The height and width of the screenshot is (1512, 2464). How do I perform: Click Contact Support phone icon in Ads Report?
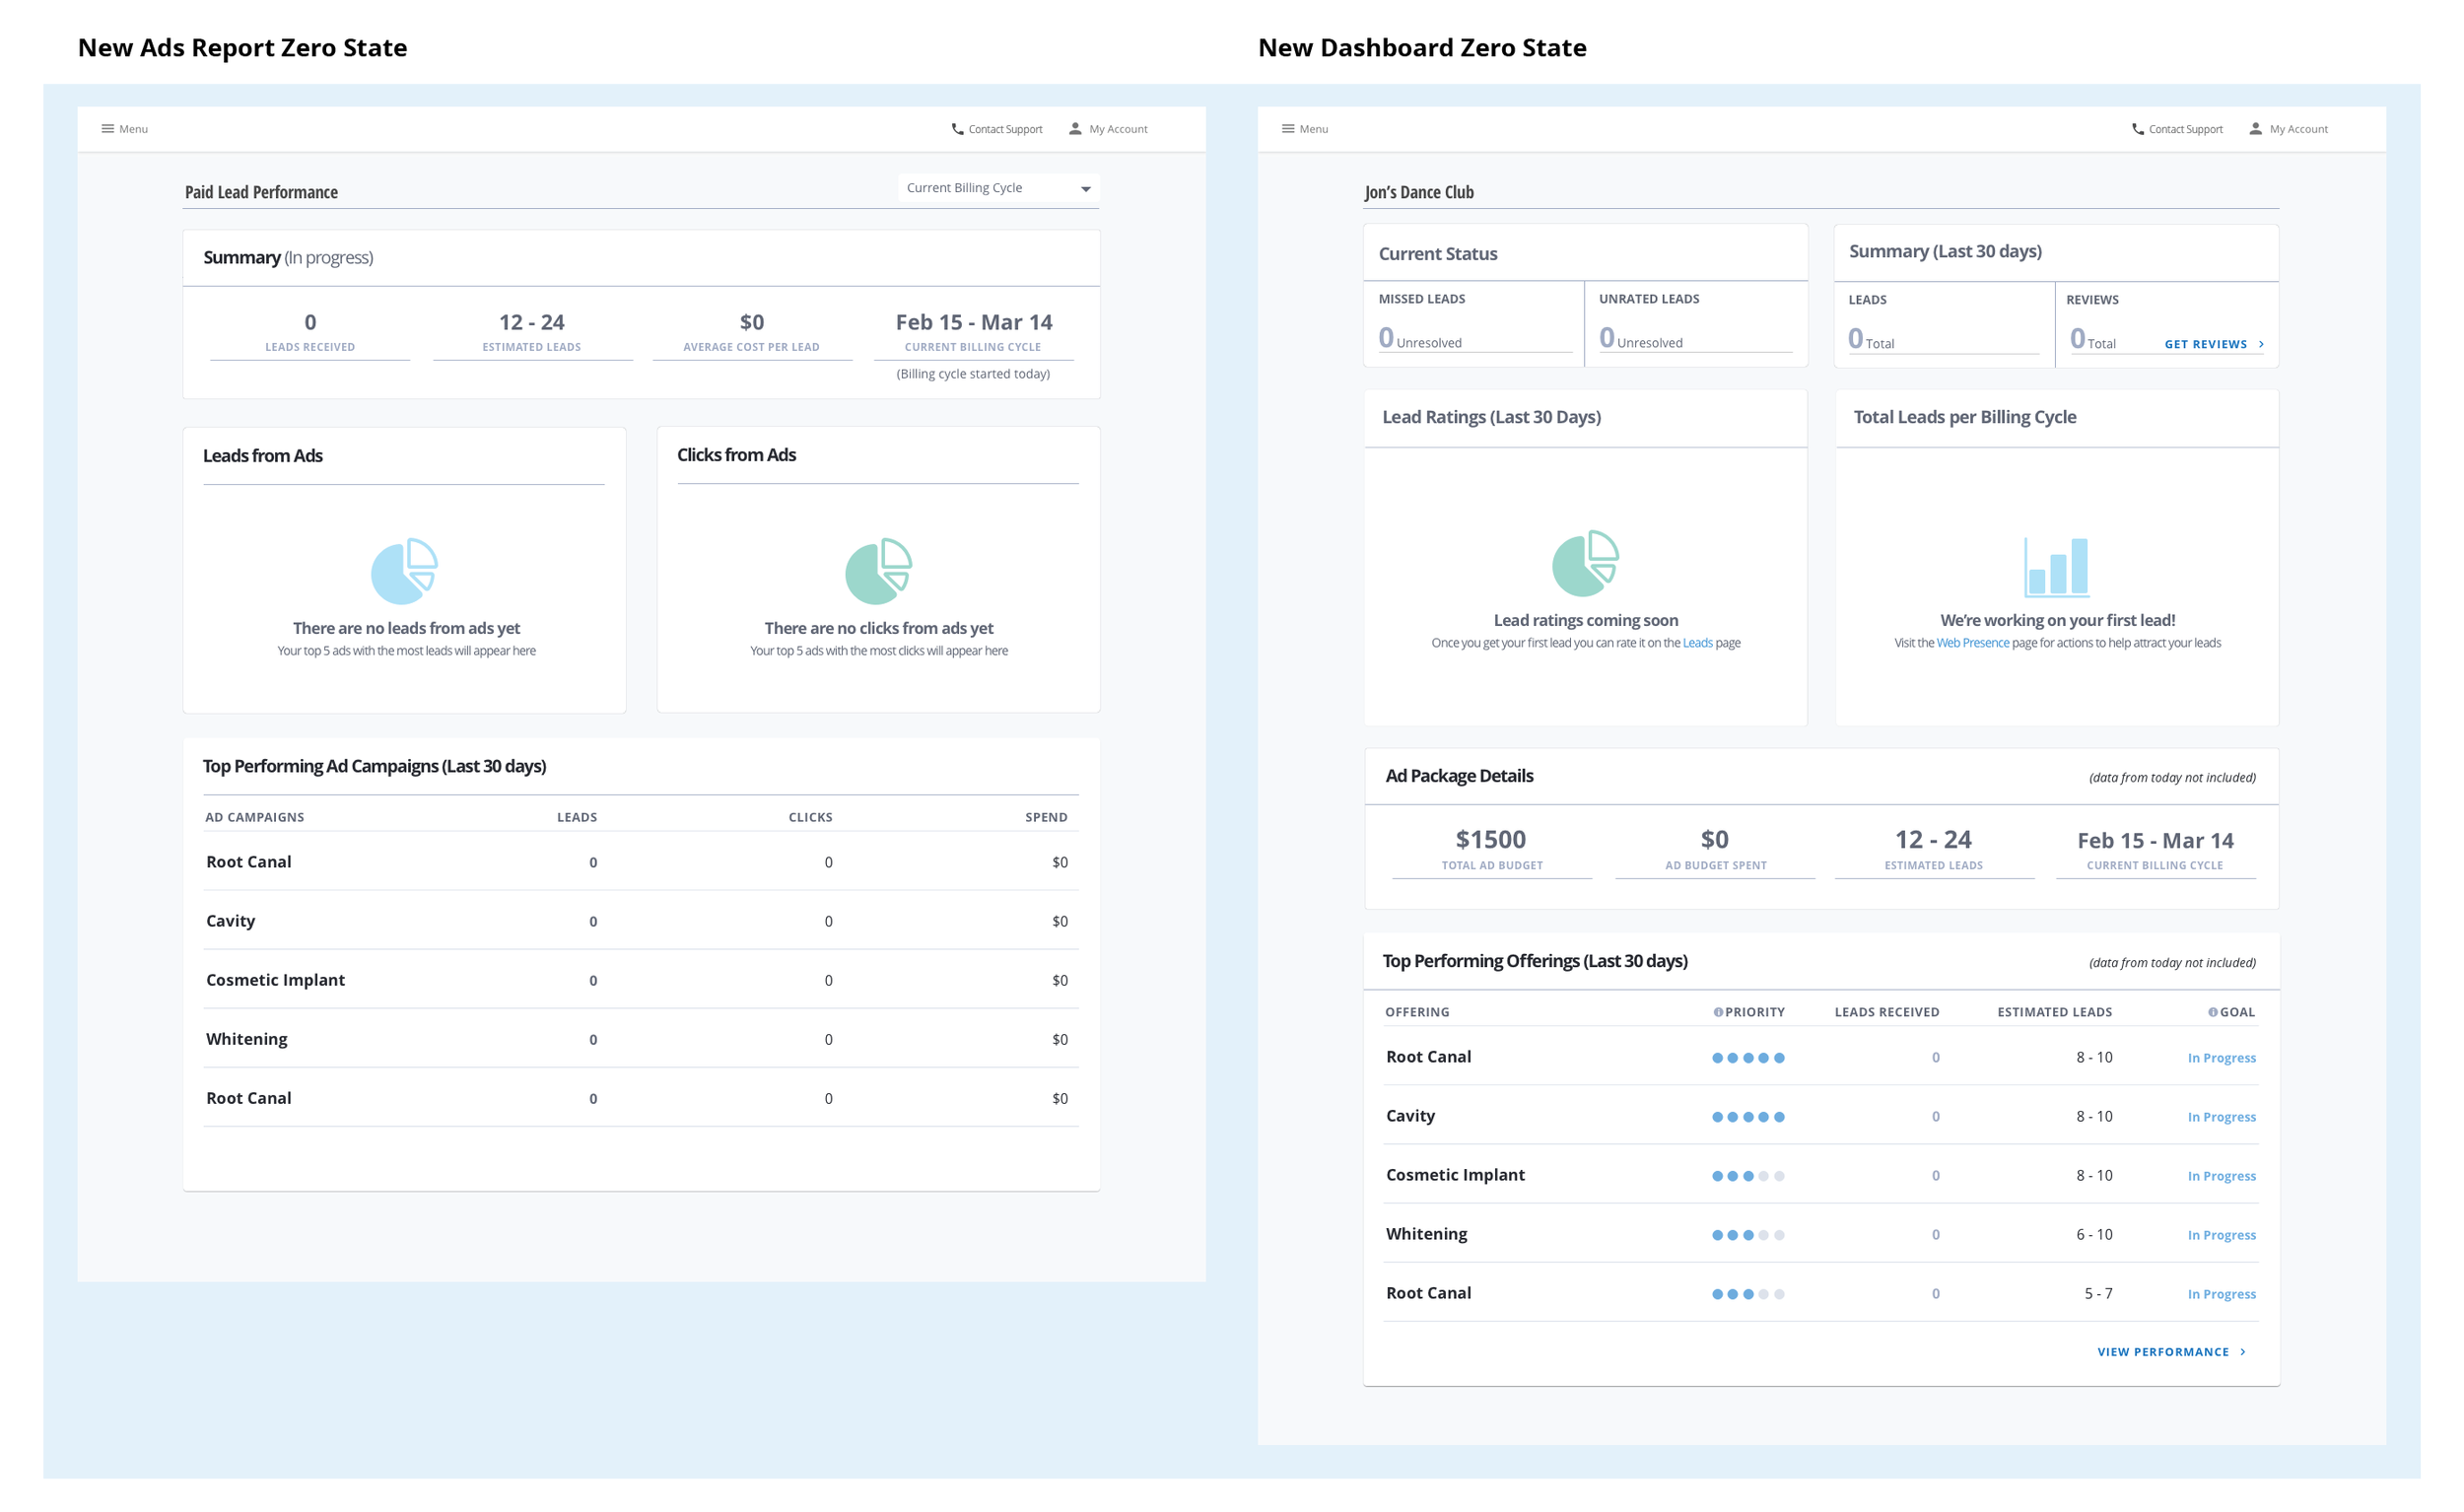(957, 129)
